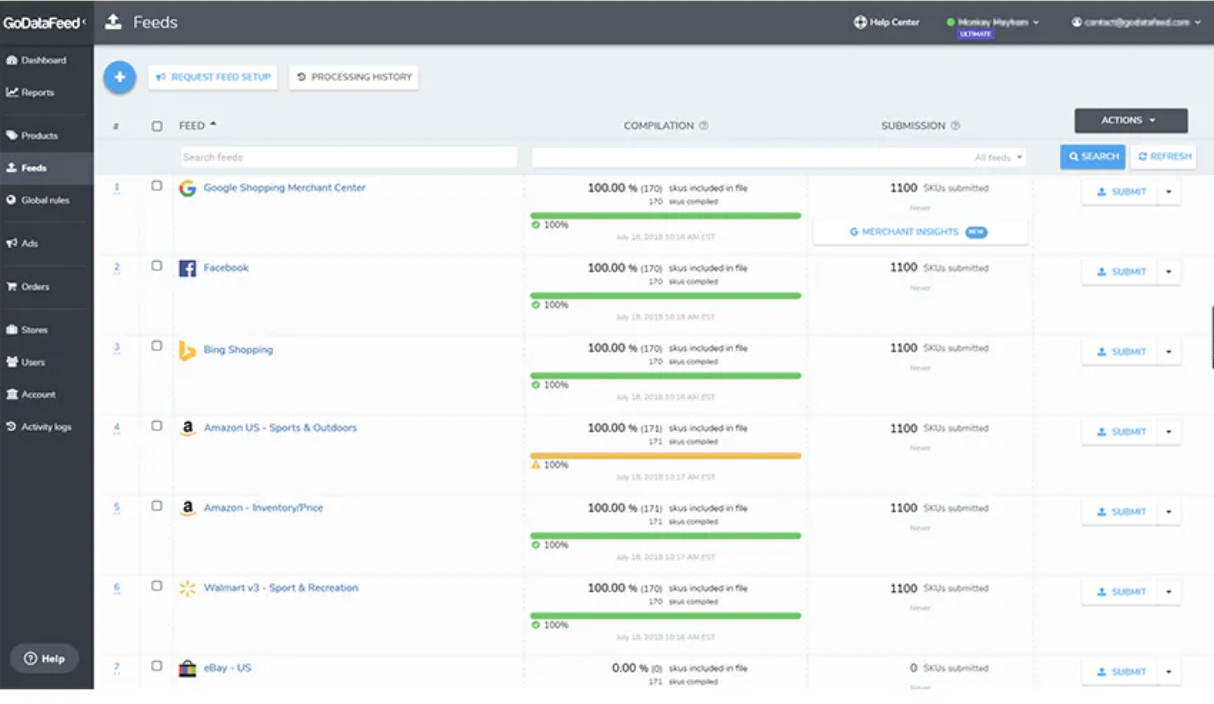Screen dimensions: 1214x704
Task: Check the Bing Shopping feed checkbox
Action: point(157,346)
